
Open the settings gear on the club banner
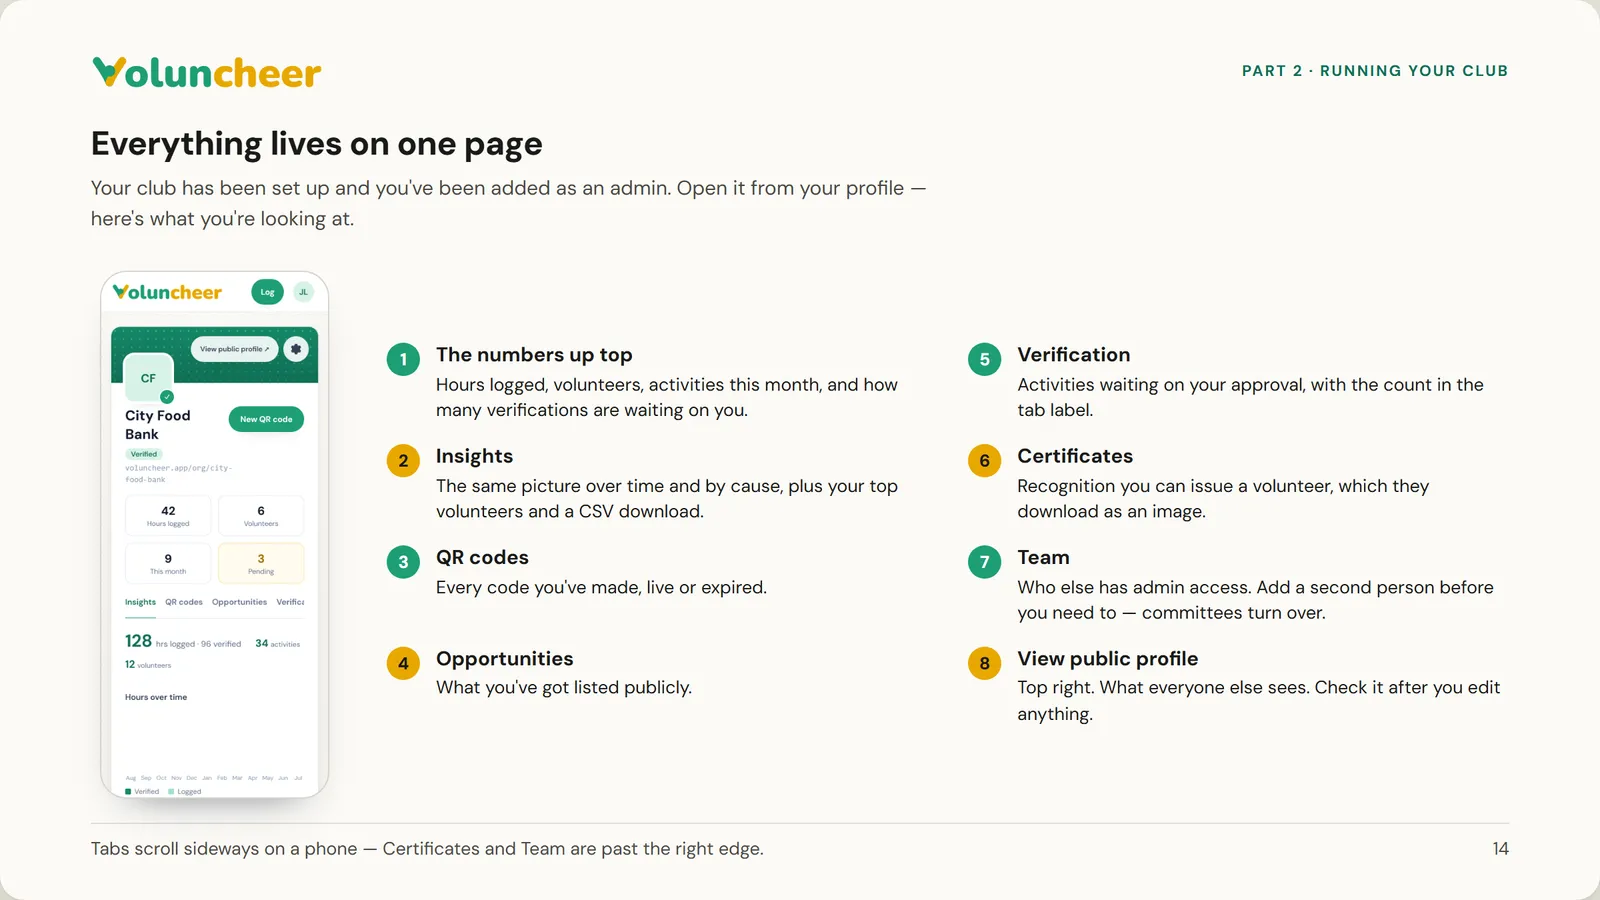(x=296, y=349)
